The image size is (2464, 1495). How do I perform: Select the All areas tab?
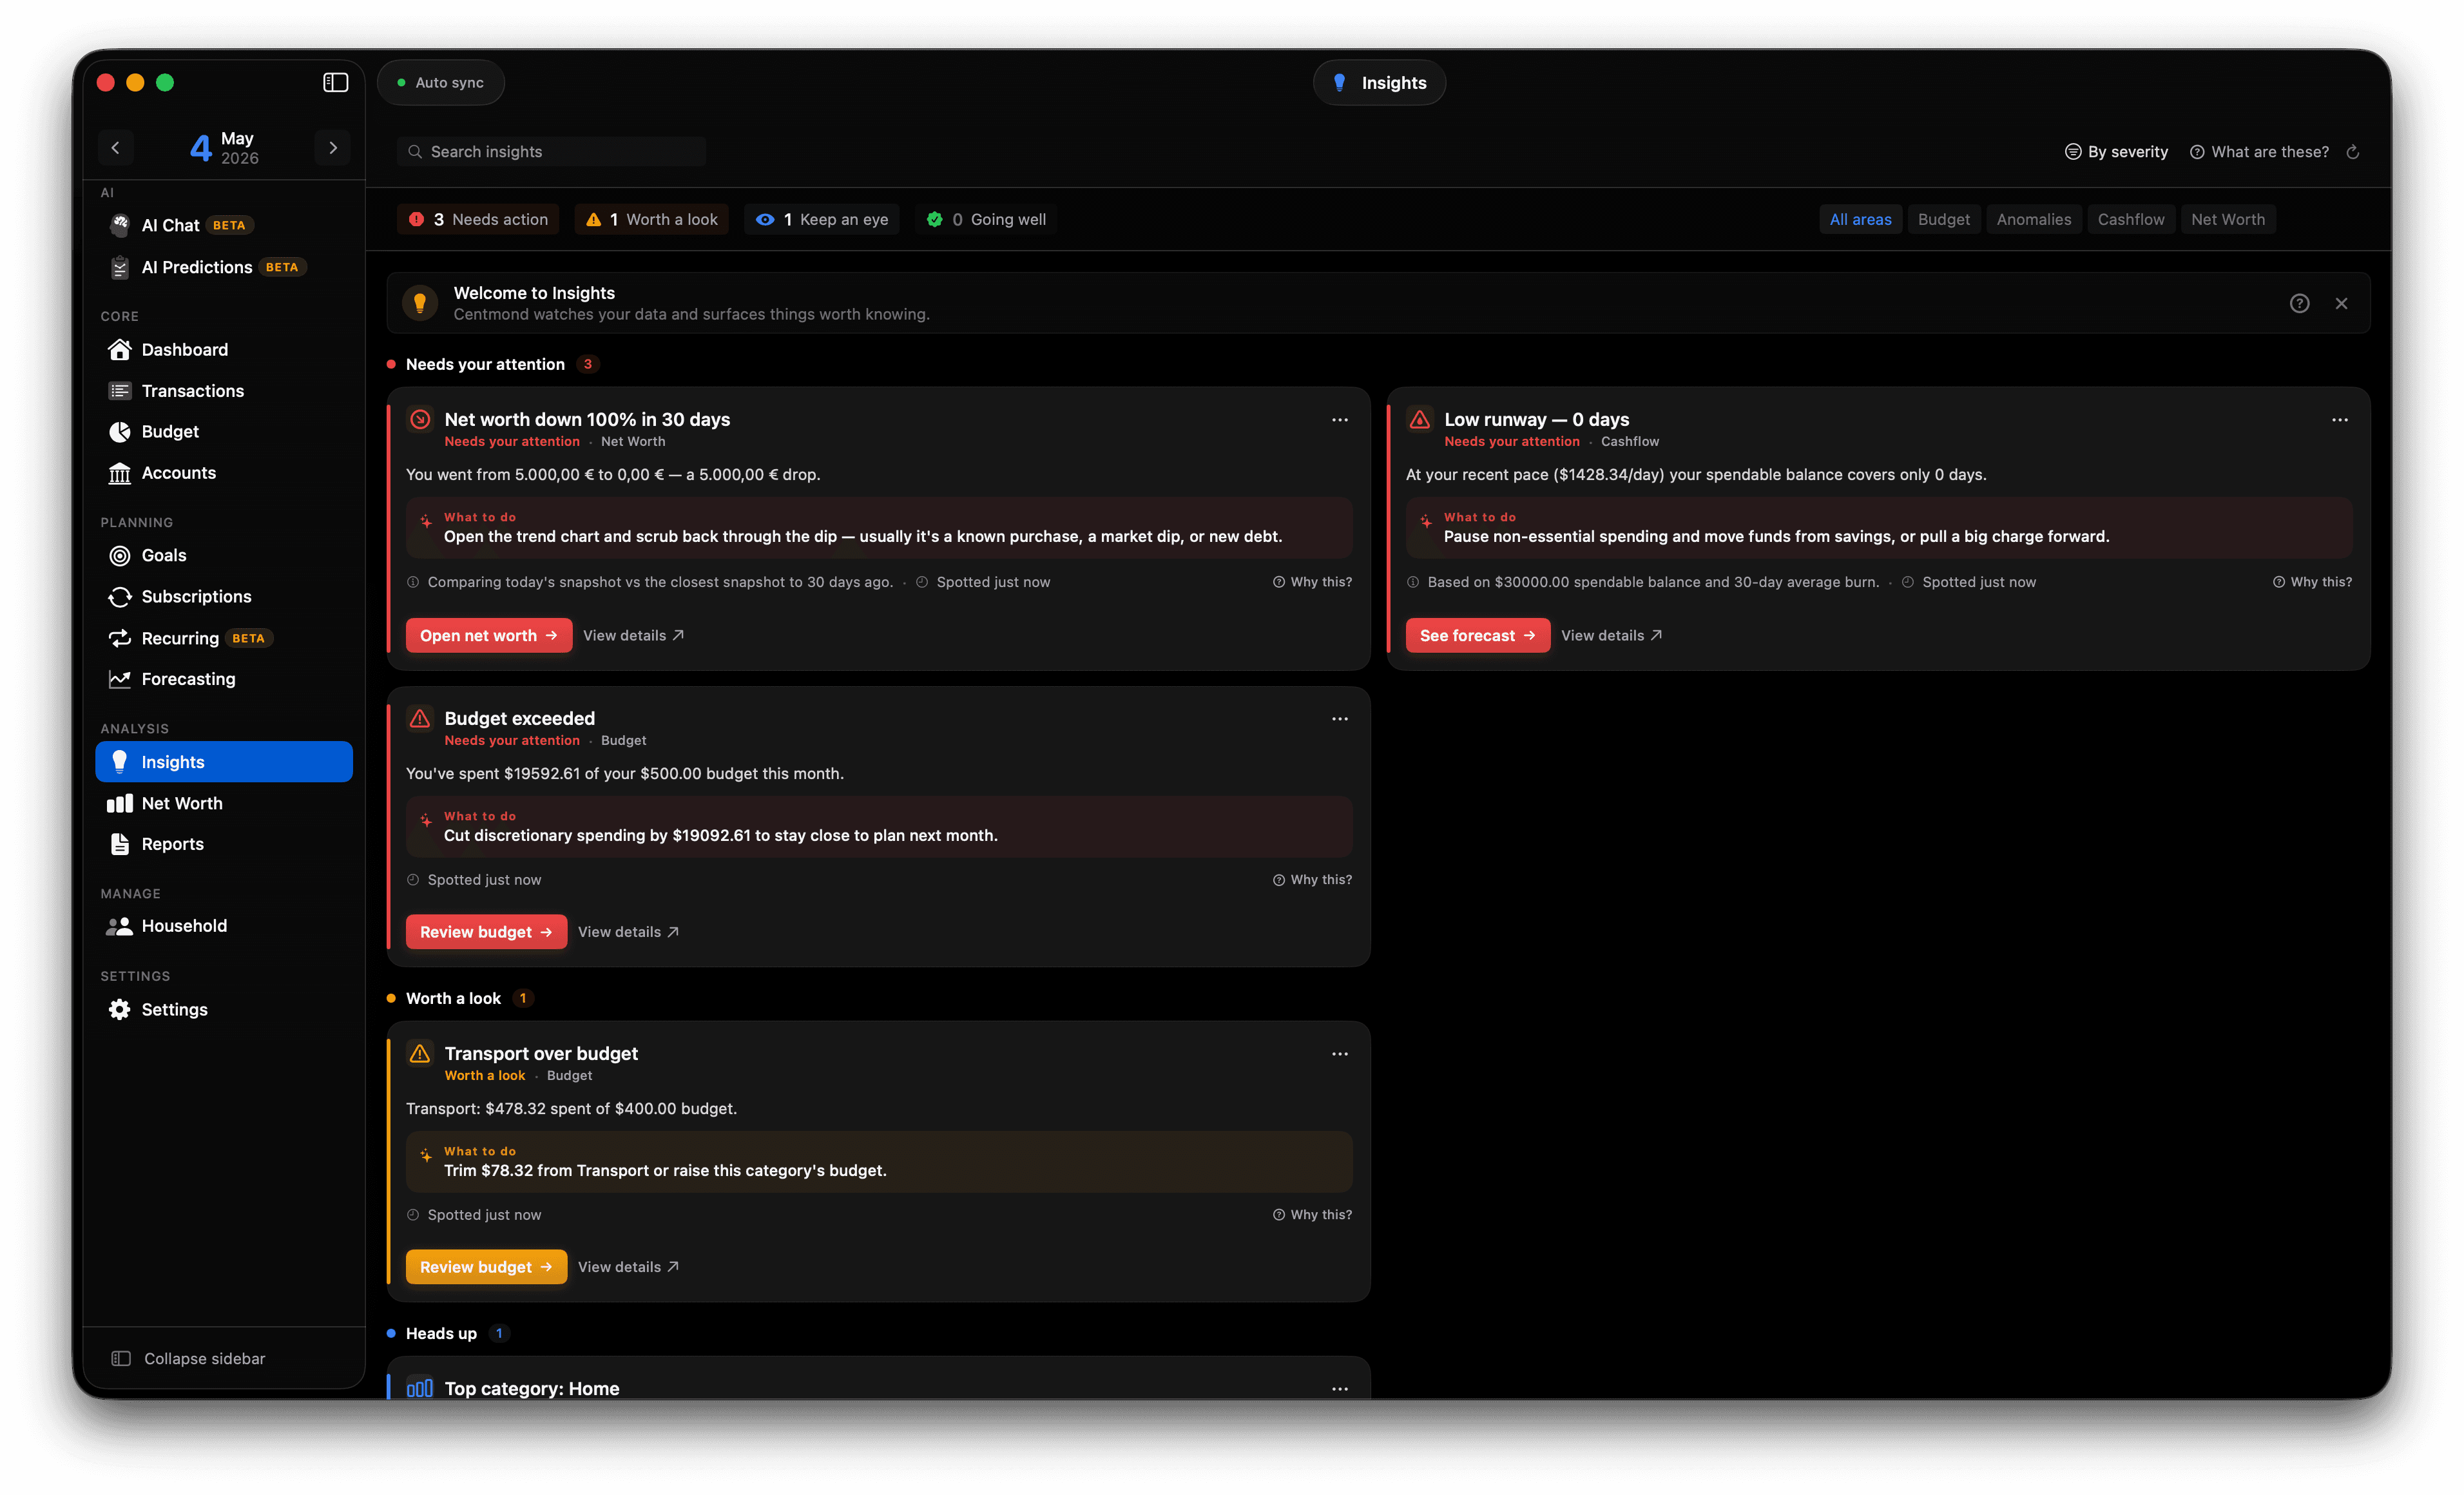coord(1860,219)
